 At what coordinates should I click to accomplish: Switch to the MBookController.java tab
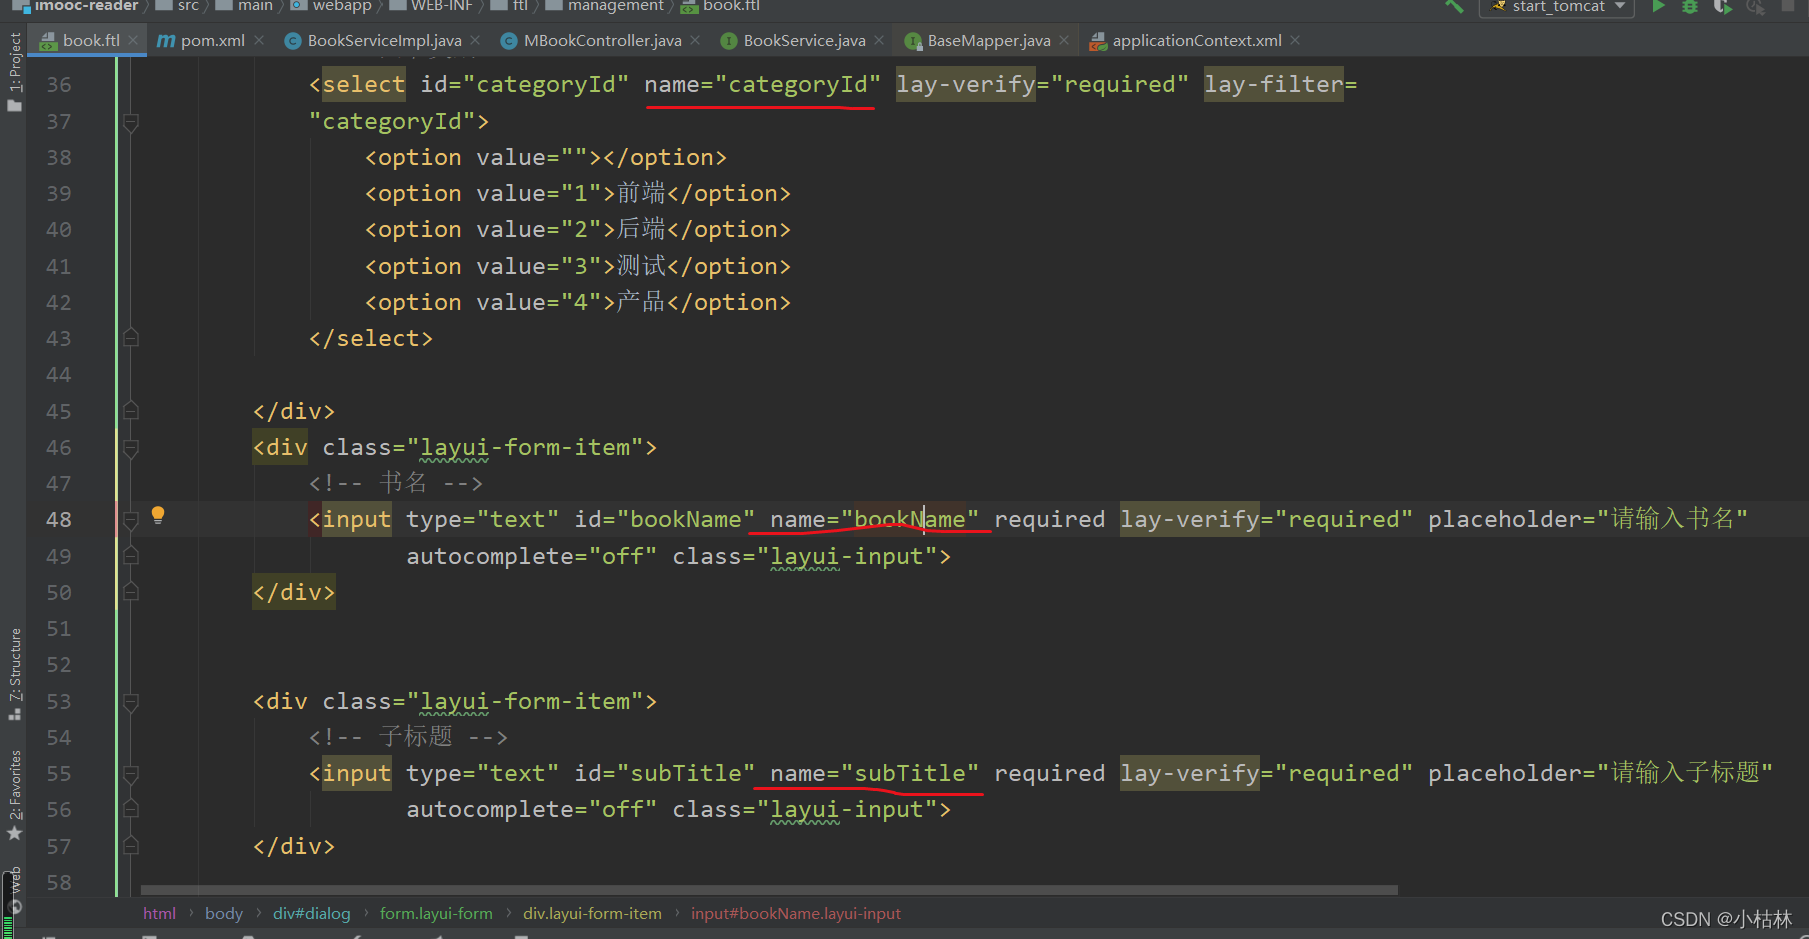pos(602,41)
